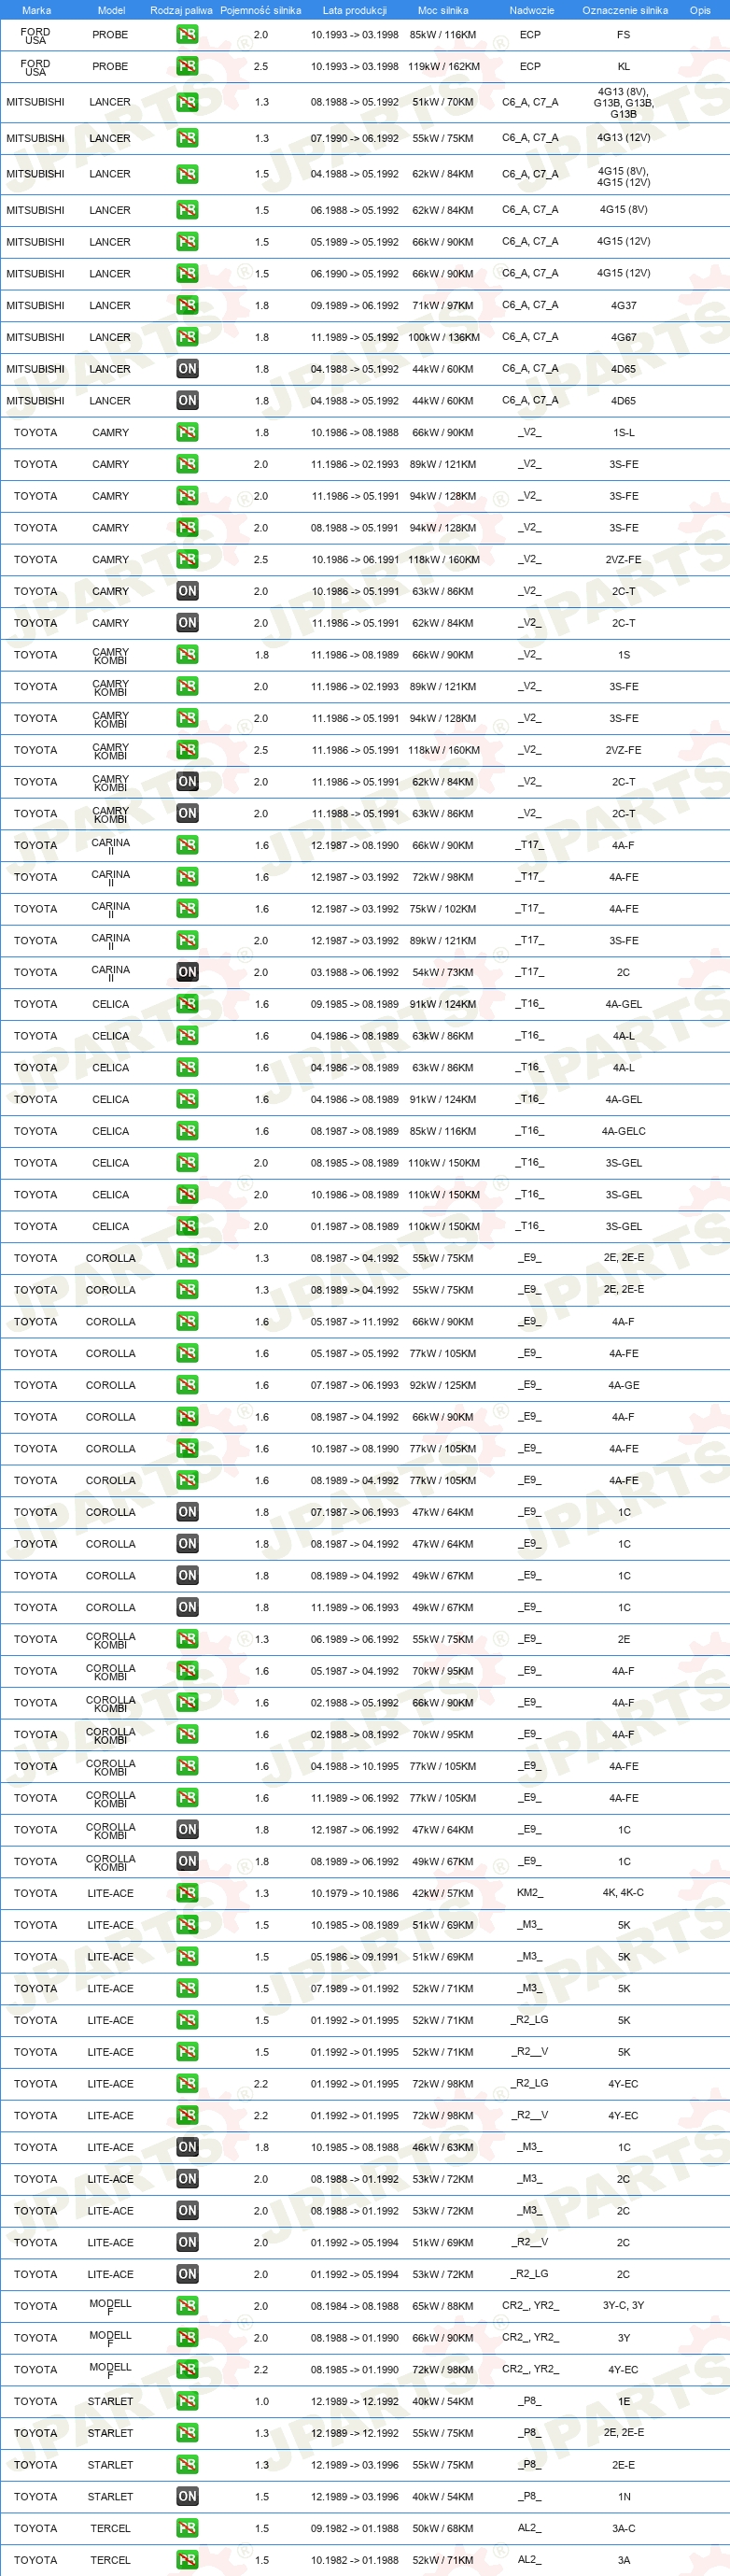Image resolution: width=730 pixels, height=2576 pixels.
Task: Click the Oznaczenie silnika column header
Action: (x=625, y=10)
